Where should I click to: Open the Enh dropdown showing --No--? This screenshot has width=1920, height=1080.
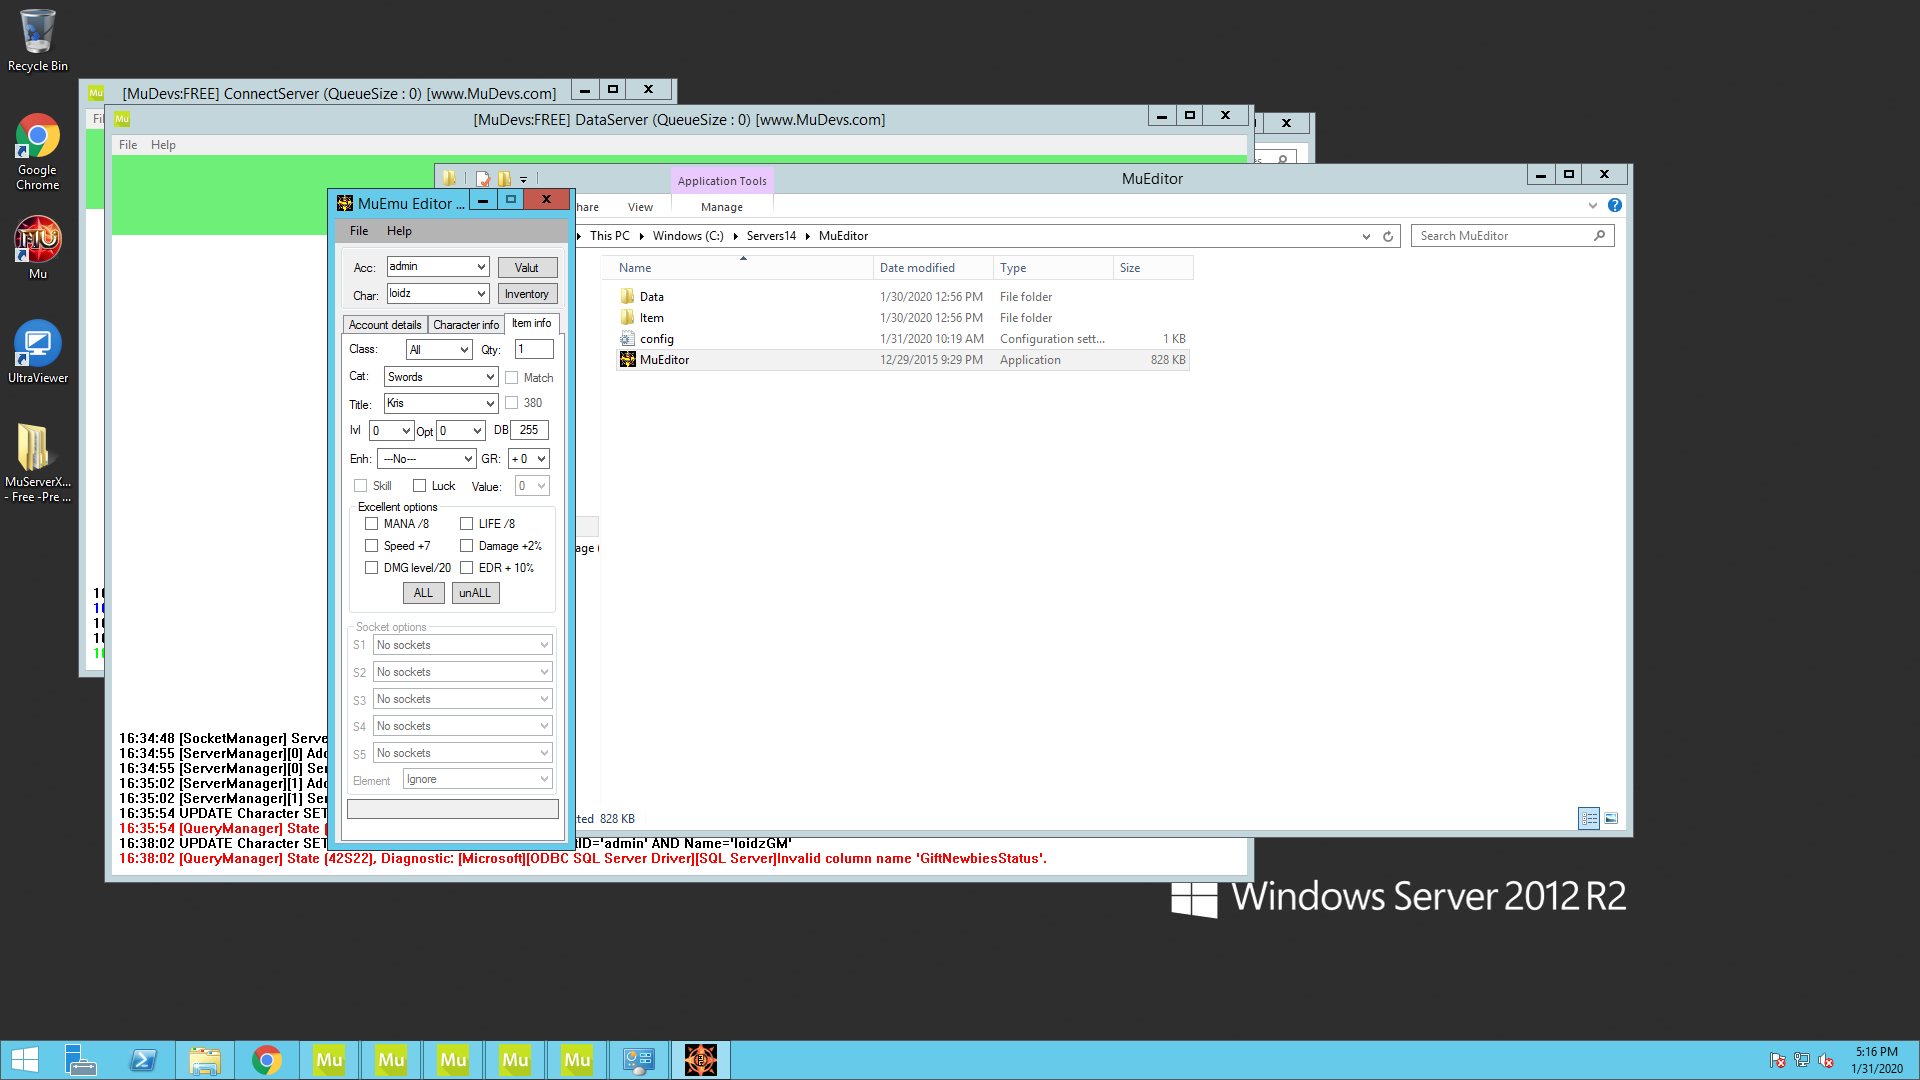pos(426,459)
